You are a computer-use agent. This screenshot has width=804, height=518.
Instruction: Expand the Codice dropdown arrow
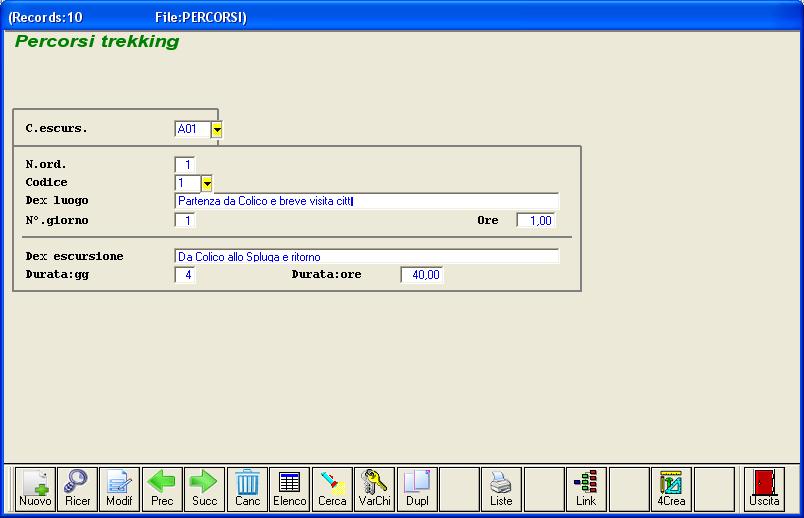pyautogui.click(x=207, y=183)
